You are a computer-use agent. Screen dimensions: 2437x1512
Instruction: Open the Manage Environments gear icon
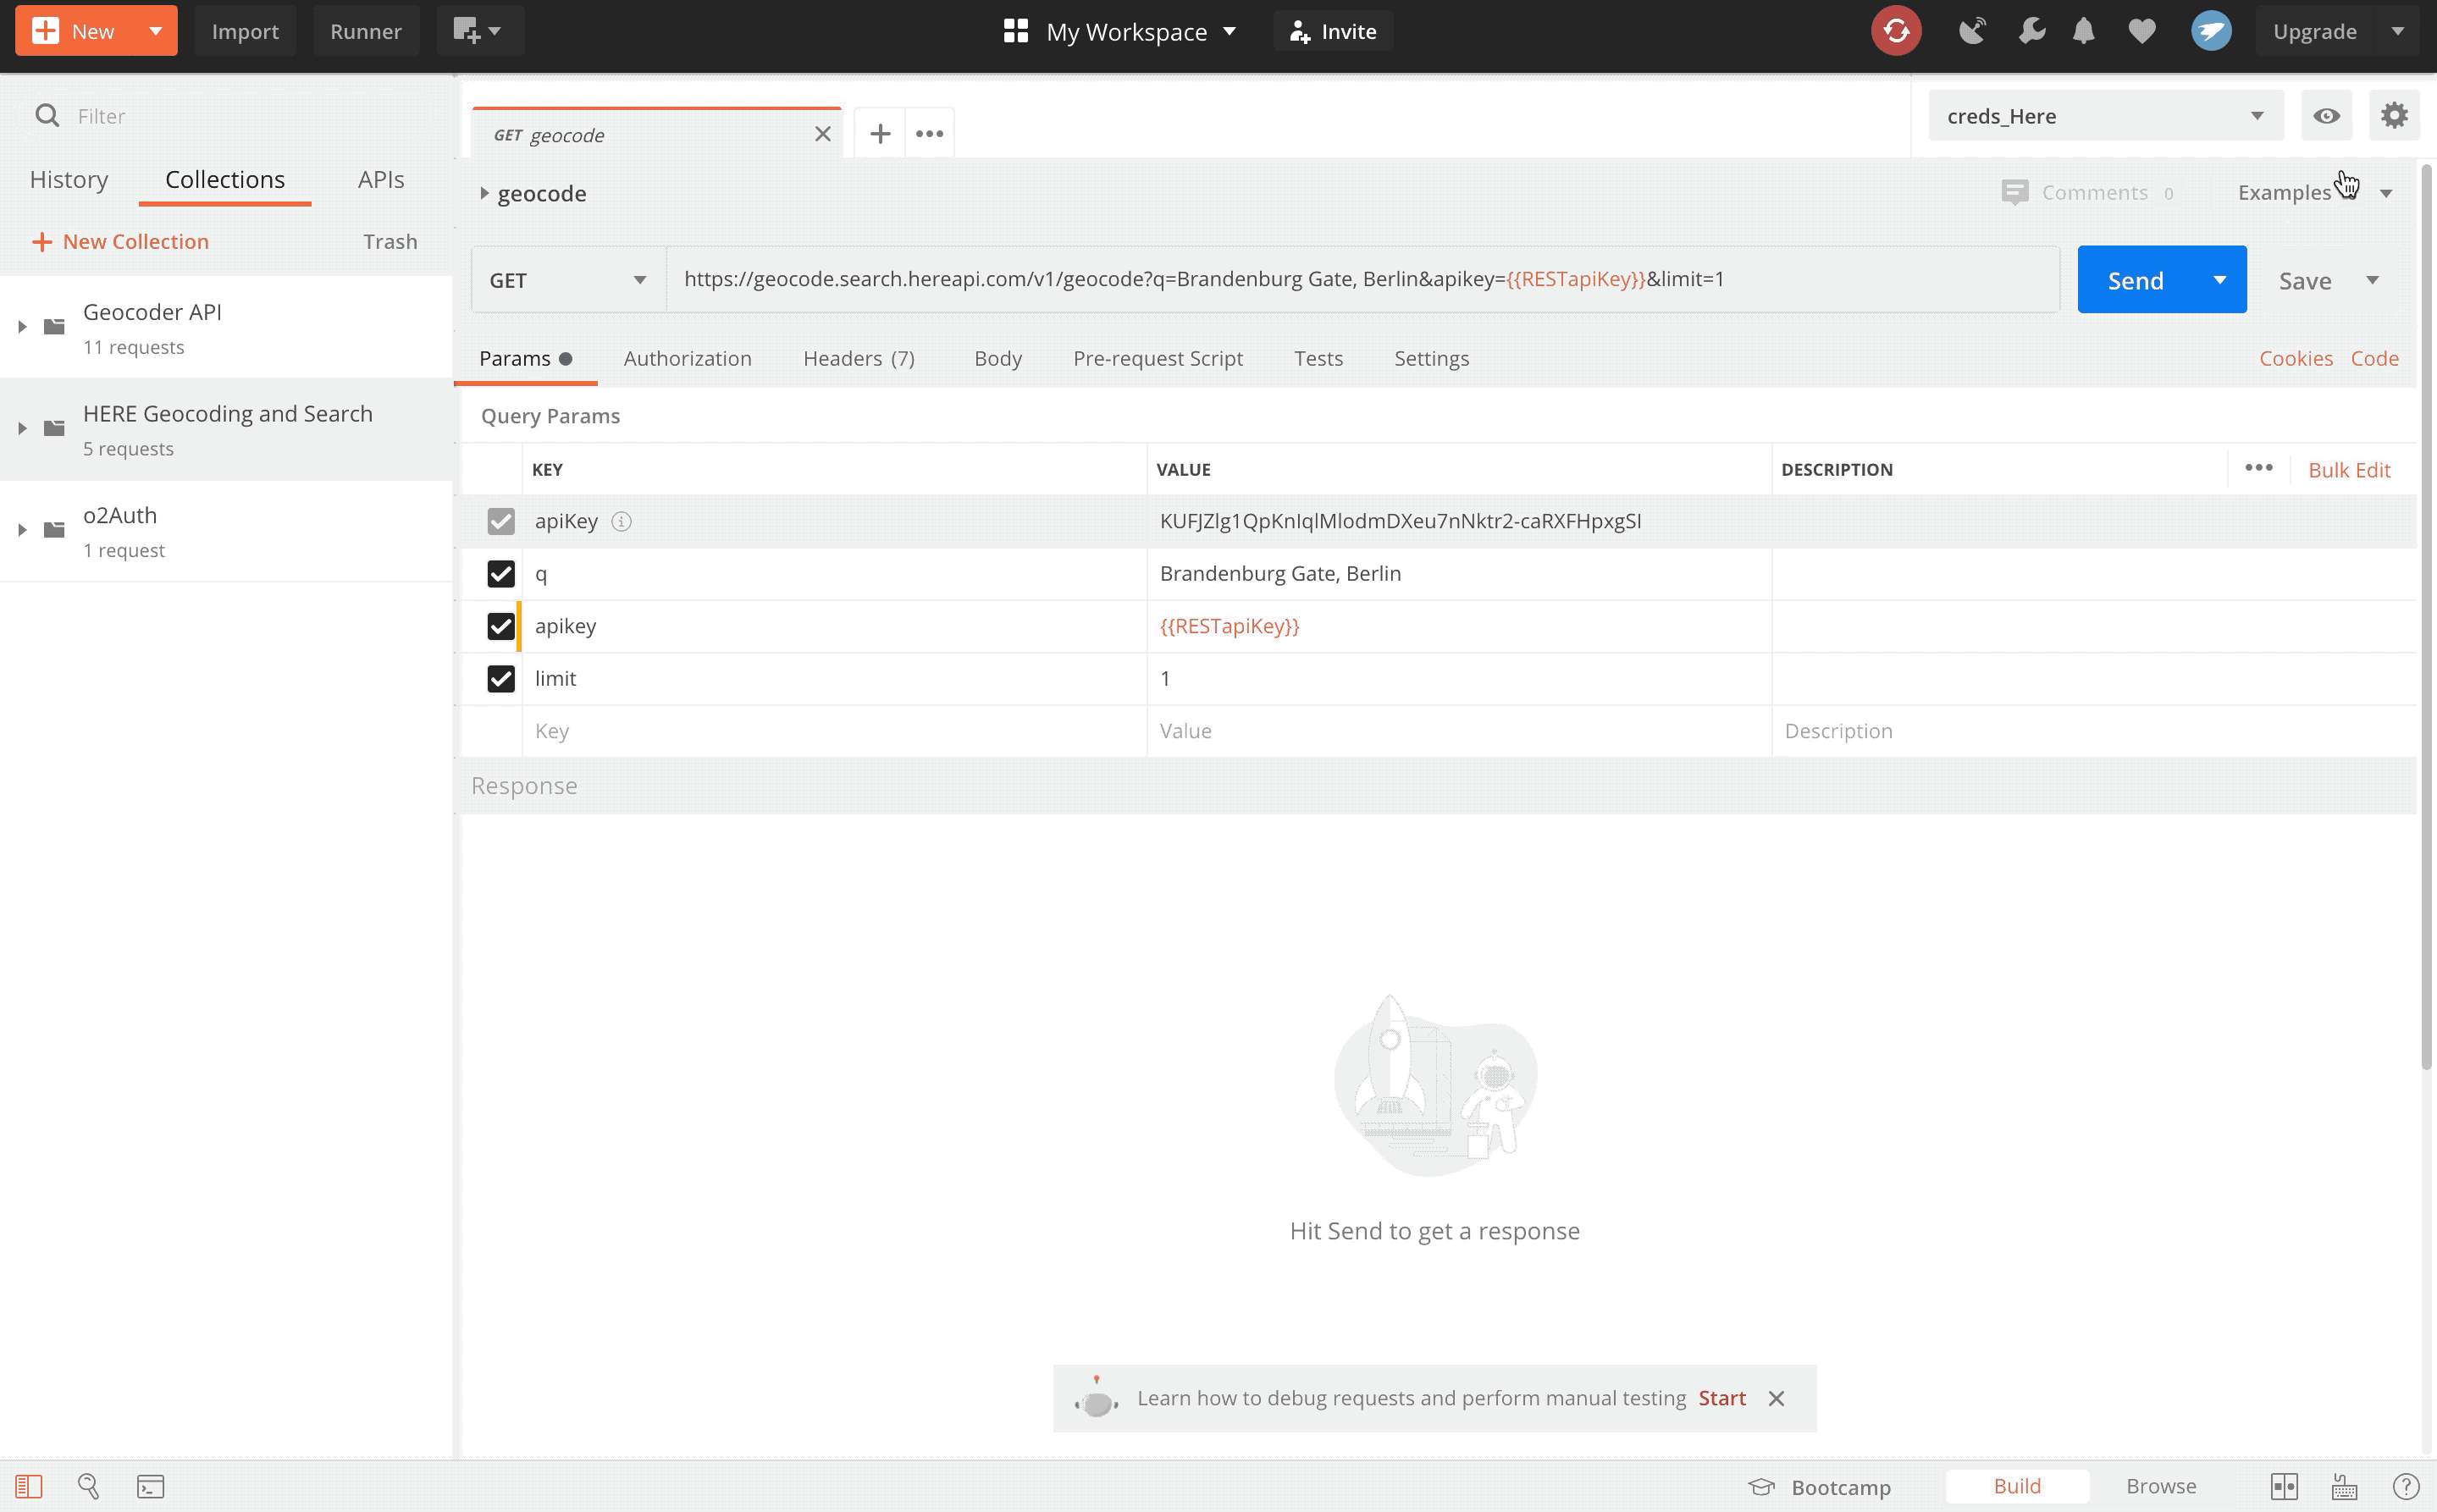(2394, 116)
